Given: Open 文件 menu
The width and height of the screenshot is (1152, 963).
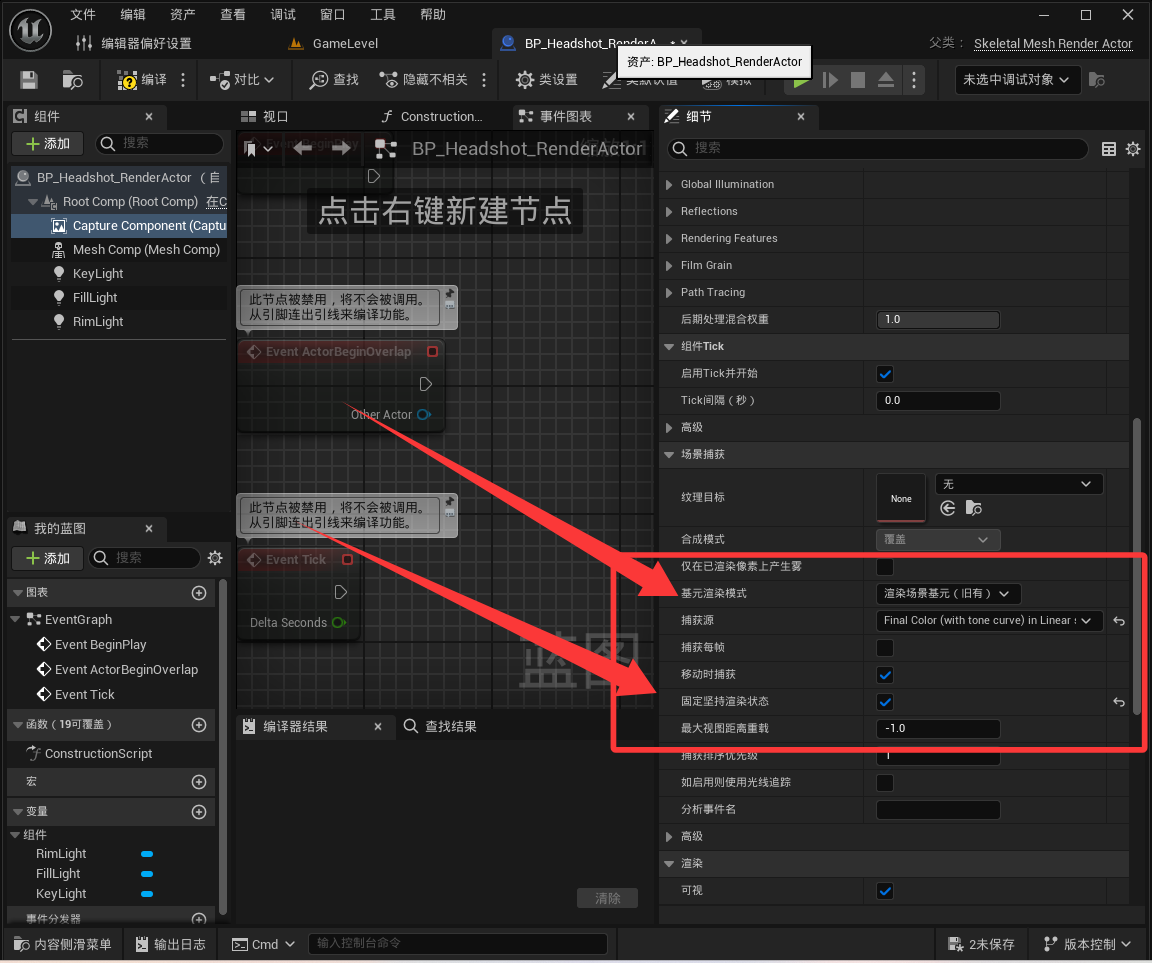Looking at the screenshot, I should point(82,15).
